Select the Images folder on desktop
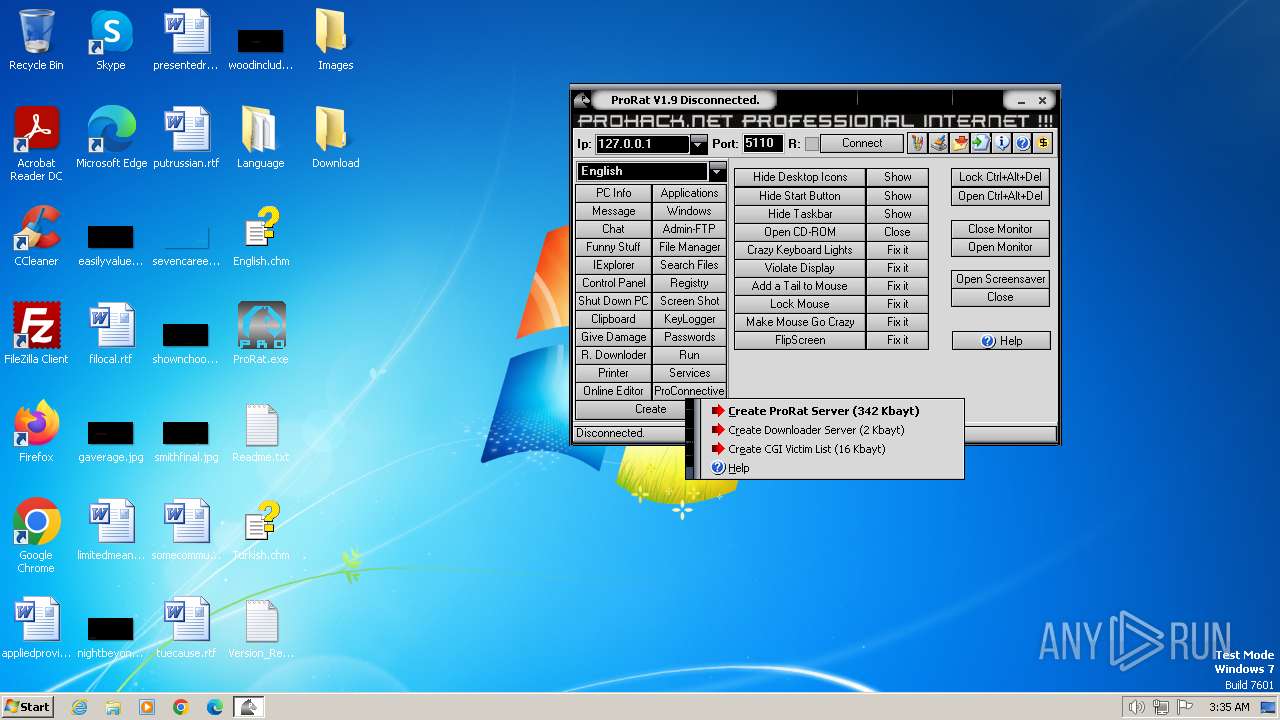The height and width of the screenshot is (720, 1280). pyautogui.click(x=336, y=41)
